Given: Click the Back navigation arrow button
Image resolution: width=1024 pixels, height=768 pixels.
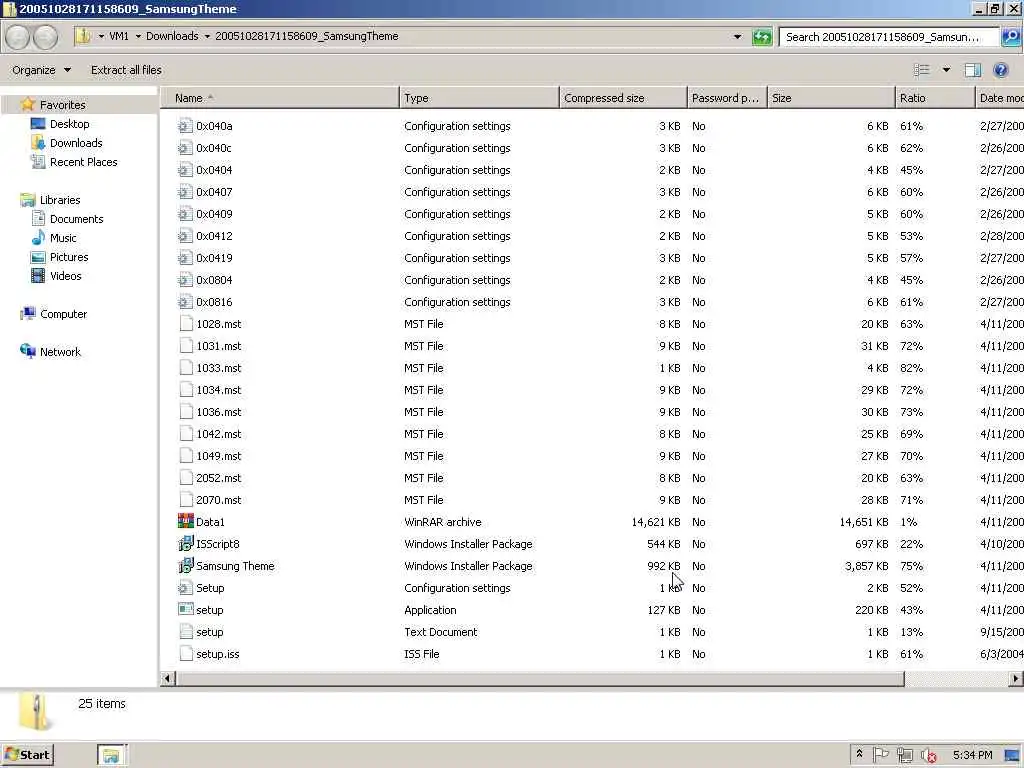Looking at the screenshot, I should tap(18, 37).
